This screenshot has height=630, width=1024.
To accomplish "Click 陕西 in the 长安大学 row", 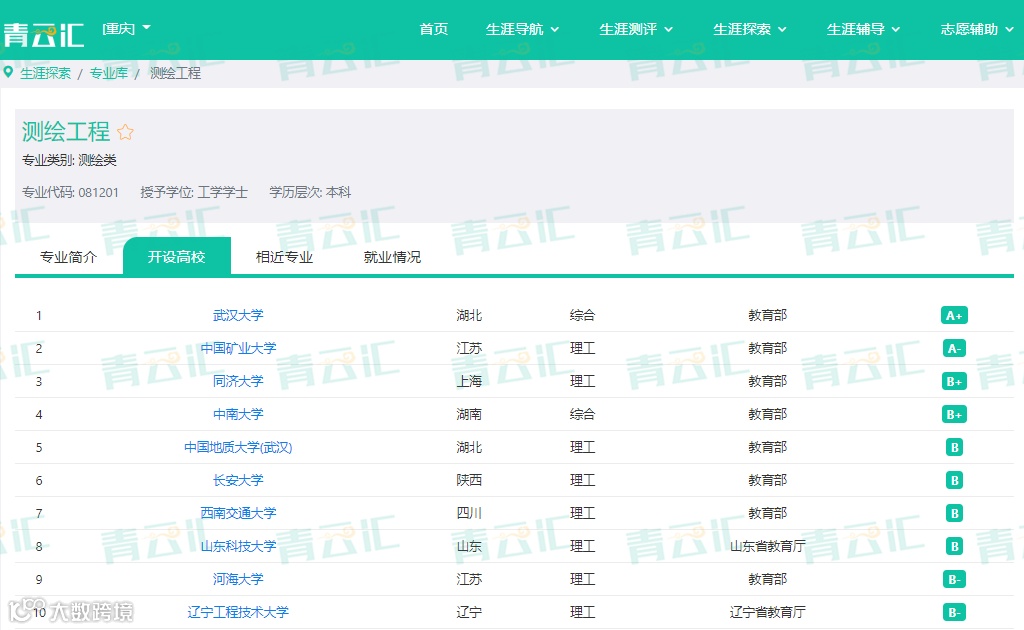I will [x=469, y=480].
